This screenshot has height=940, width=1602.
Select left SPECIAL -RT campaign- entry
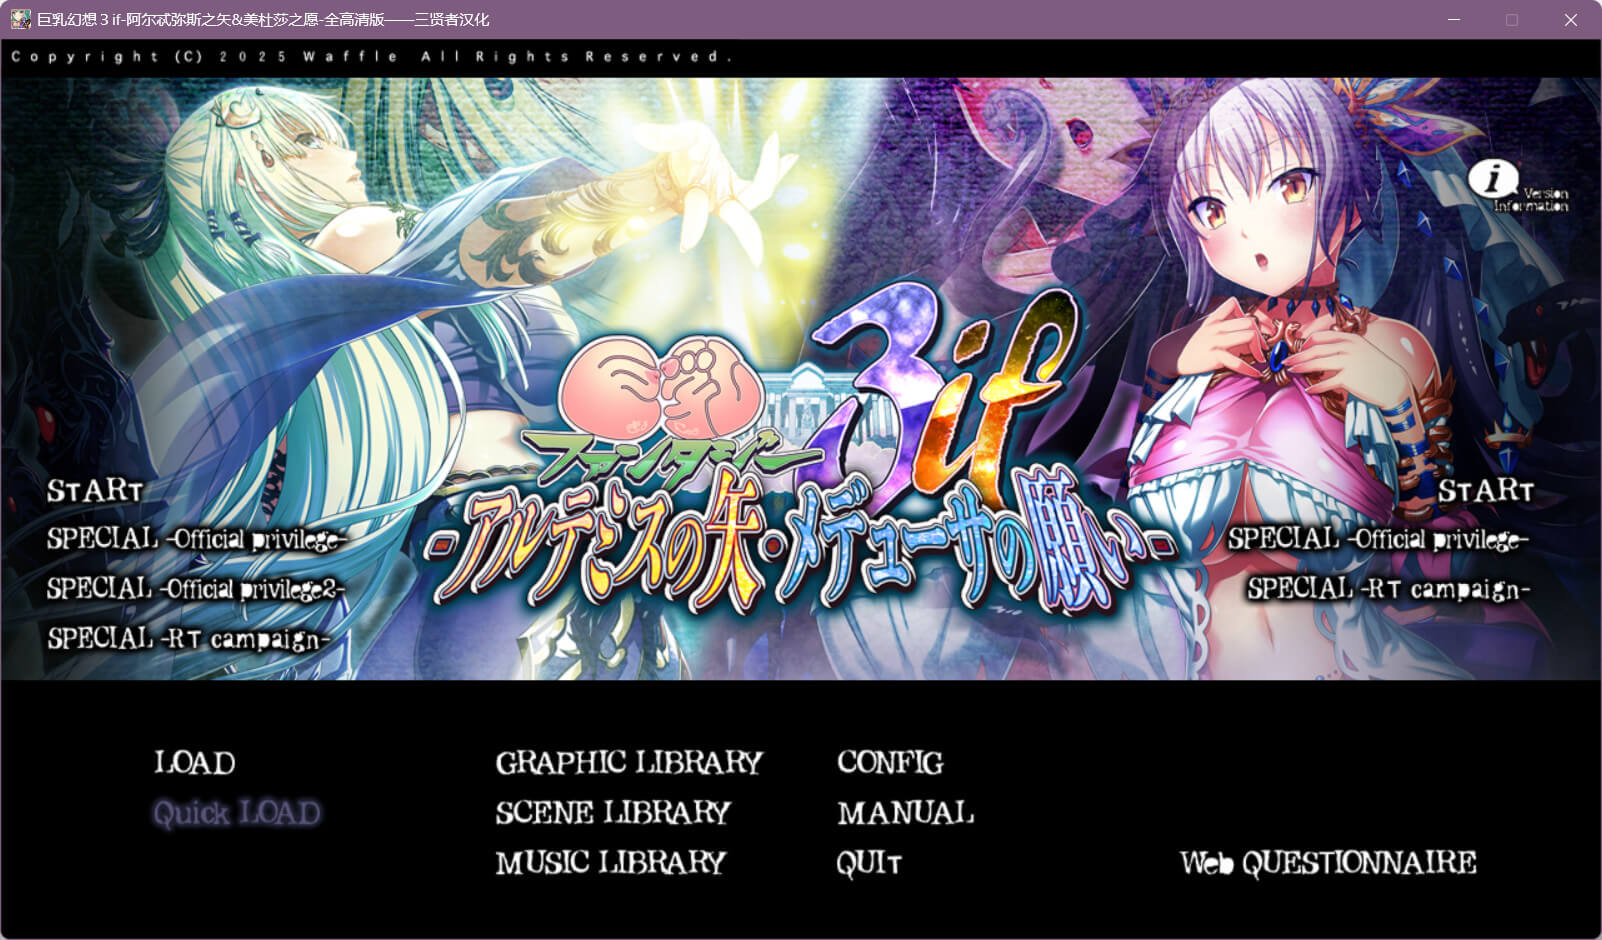(188, 639)
